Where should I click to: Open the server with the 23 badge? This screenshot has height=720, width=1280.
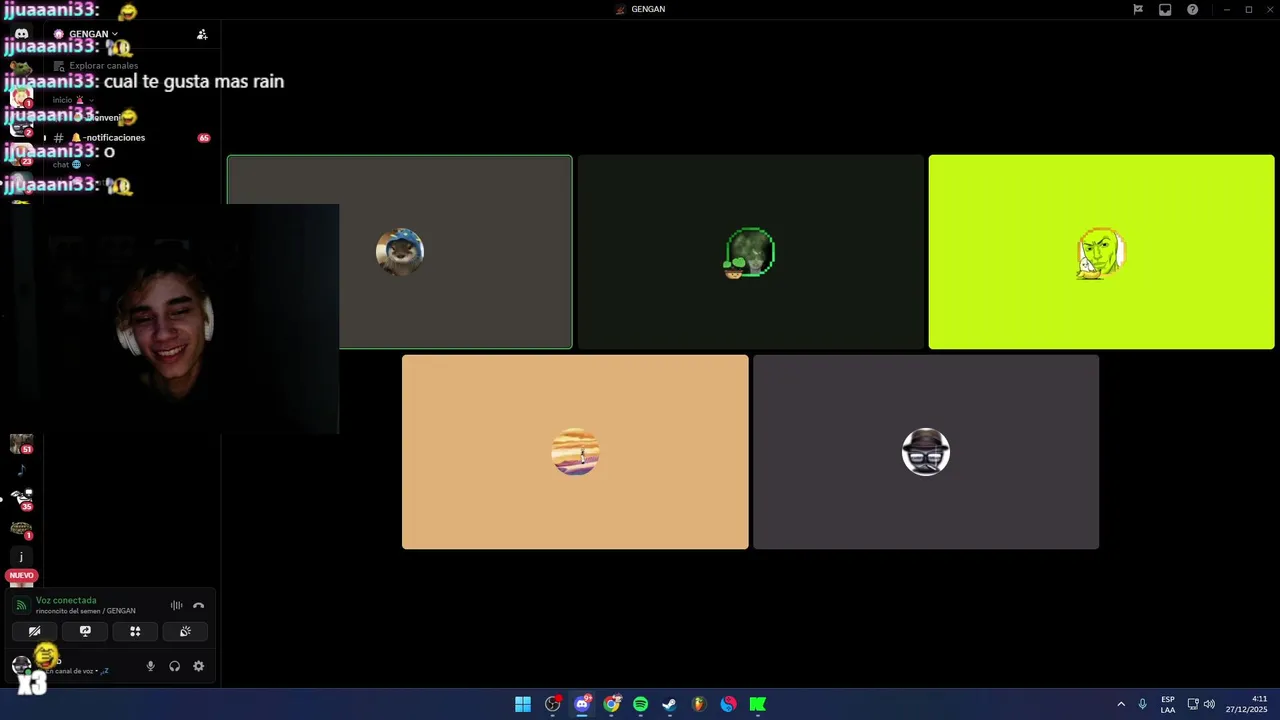click(21, 153)
